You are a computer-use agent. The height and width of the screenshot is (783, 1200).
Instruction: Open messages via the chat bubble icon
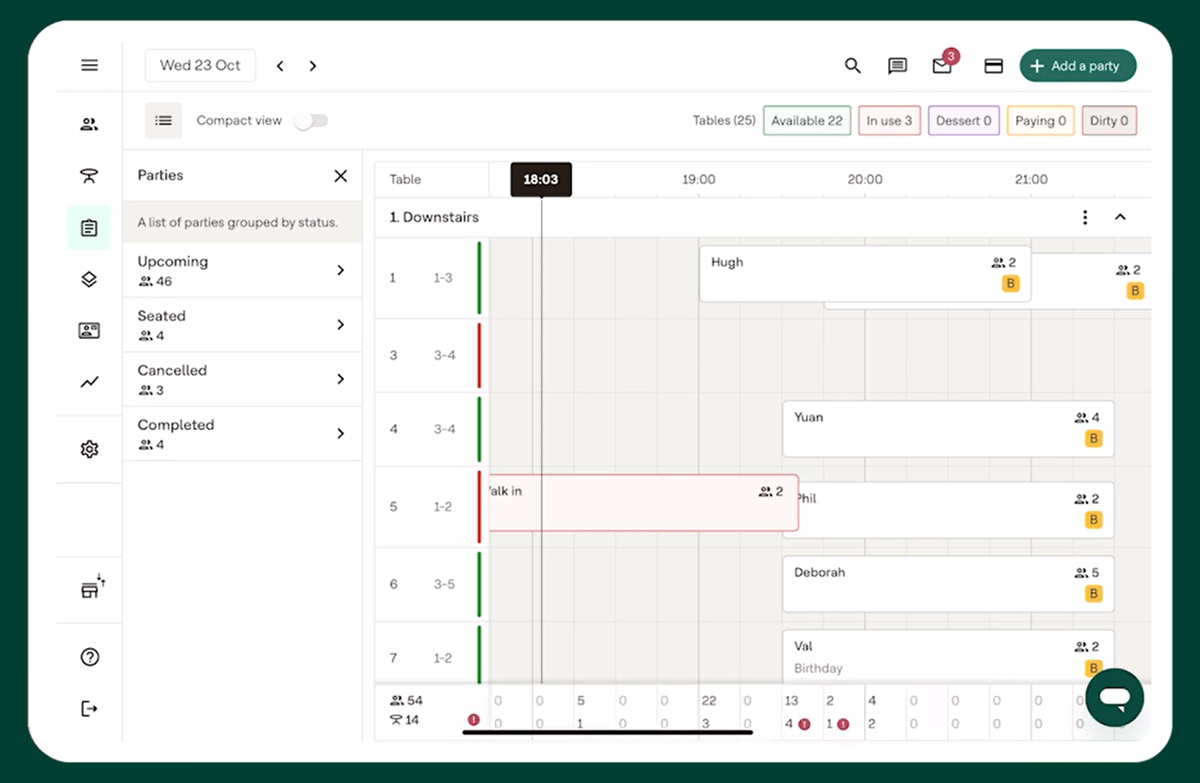(x=897, y=65)
